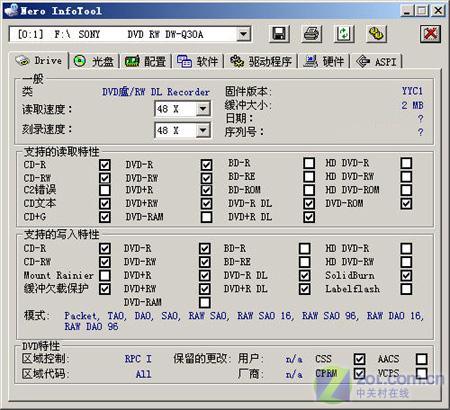
Task: Maximize the Nero InfoTool window
Action: pos(422,11)
